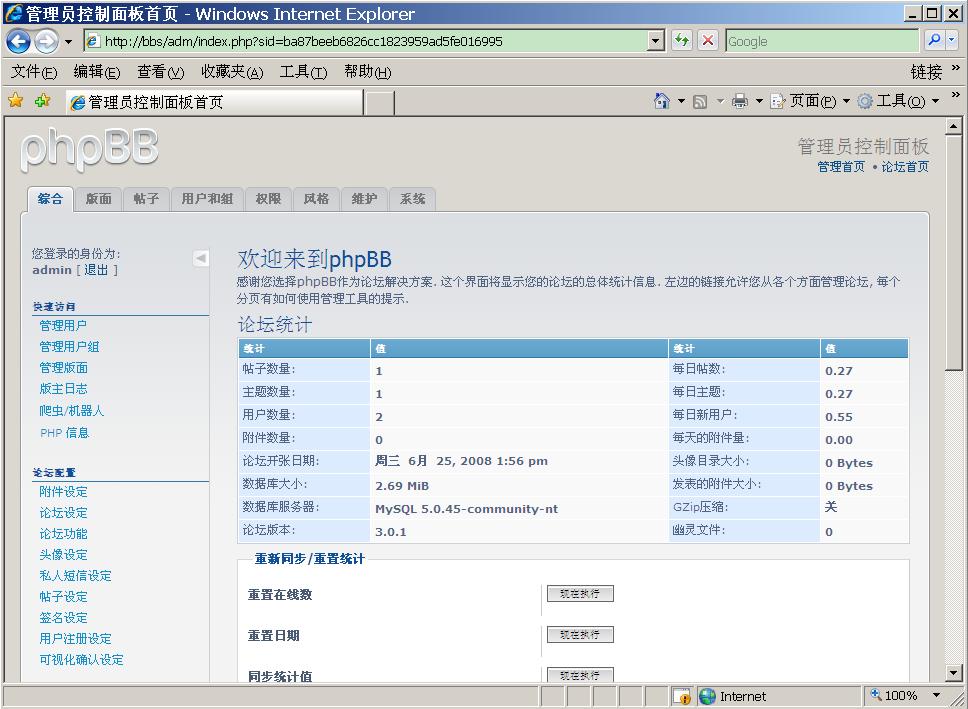Switch to the 风格 tab
The image size is (968, 709).
tap(317, 199)
